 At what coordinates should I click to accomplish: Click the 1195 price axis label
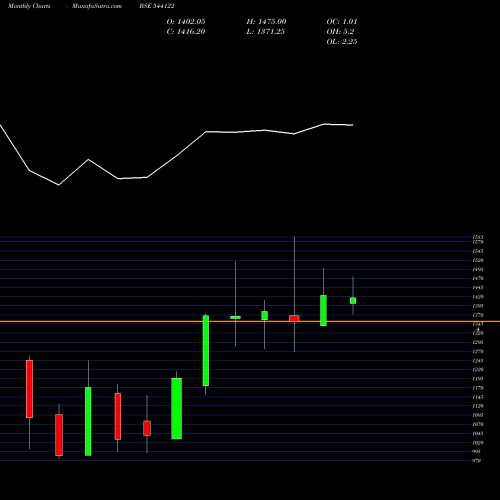(478, 379)
